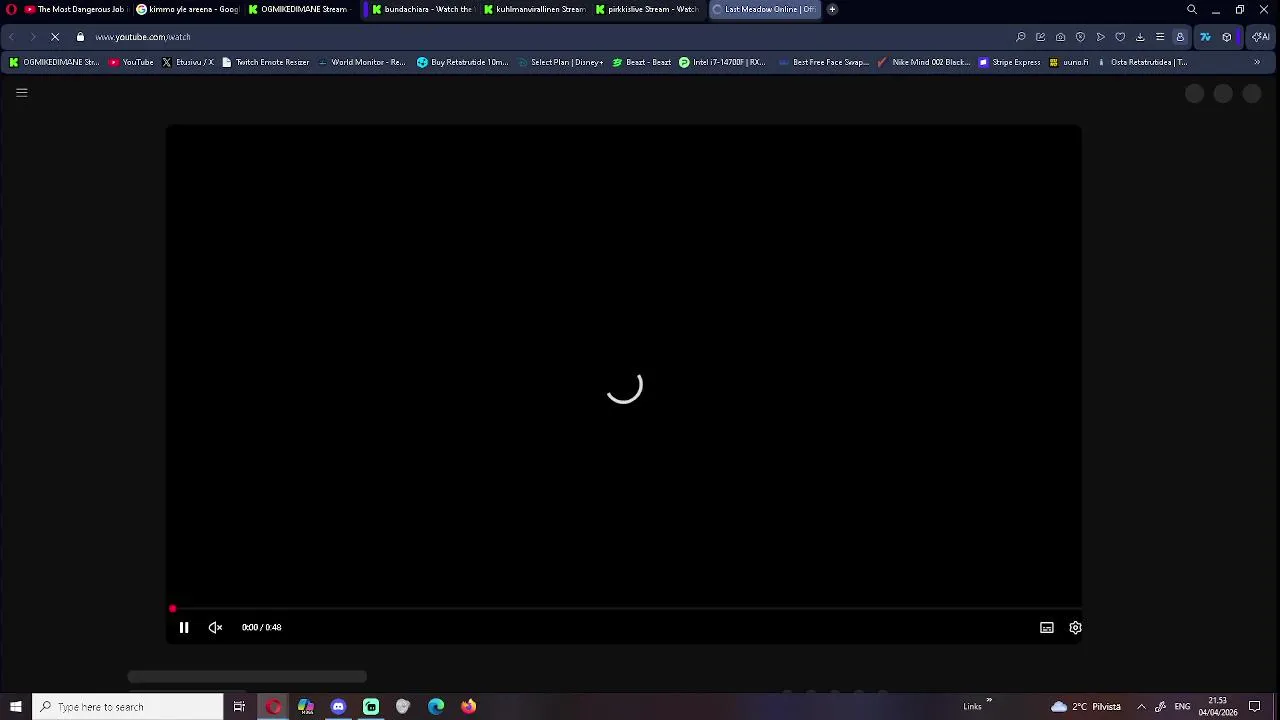Open the edit snapshot note icon
The image size is (1280, 720).
(1040, 37)
